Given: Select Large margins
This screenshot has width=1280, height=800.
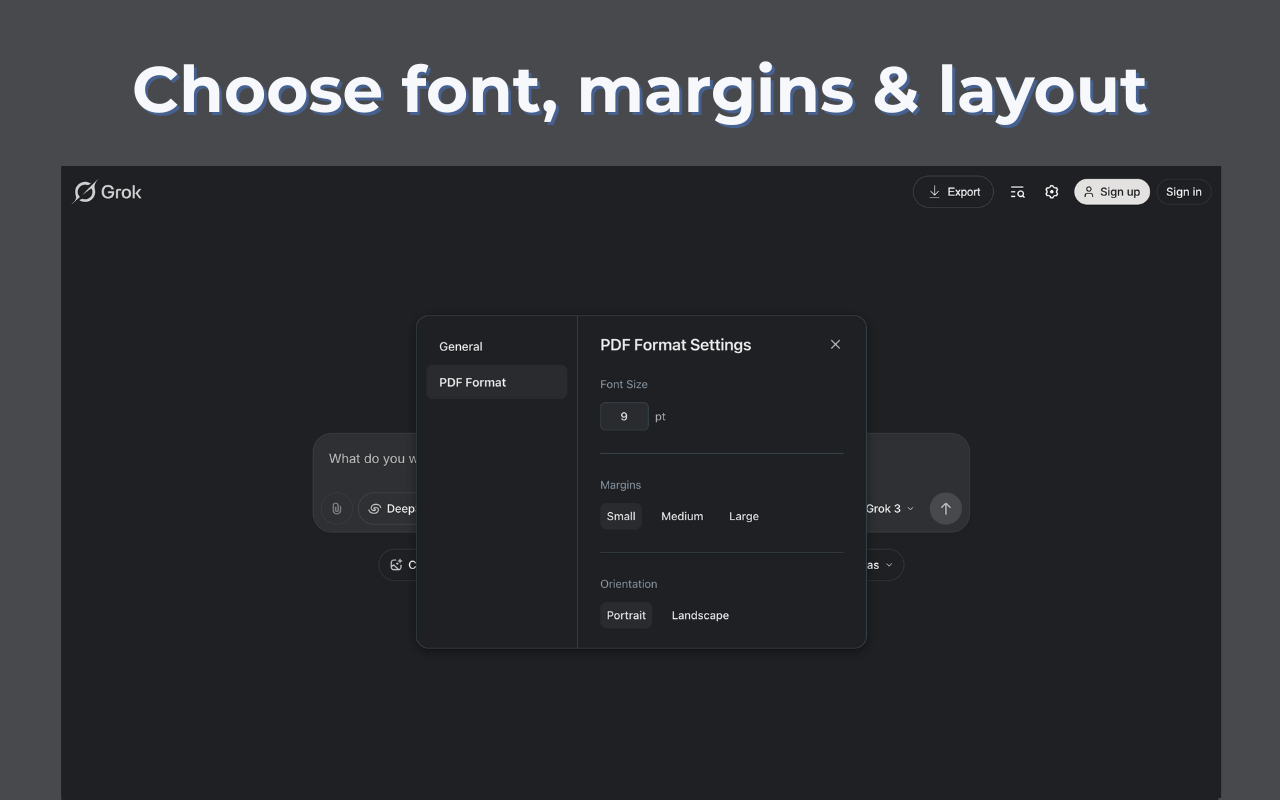Looking at the screenshot, I should pos(744,516).
